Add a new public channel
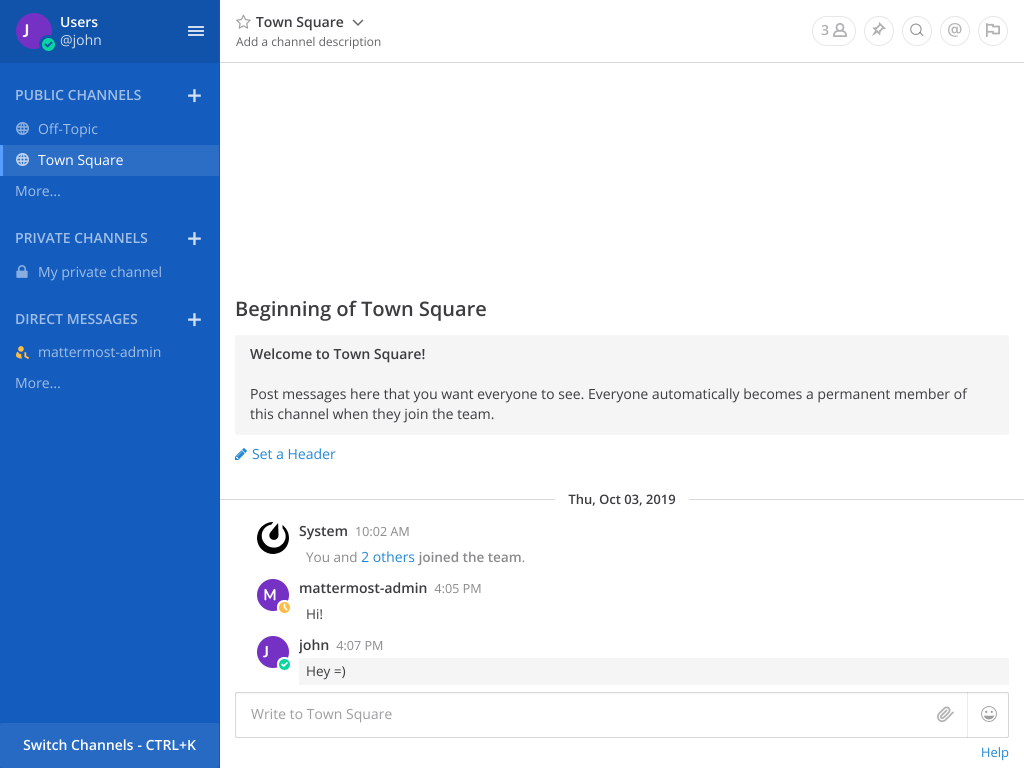Image resolution: width=1024 pixels, height=768 pixels. [194, 95]
